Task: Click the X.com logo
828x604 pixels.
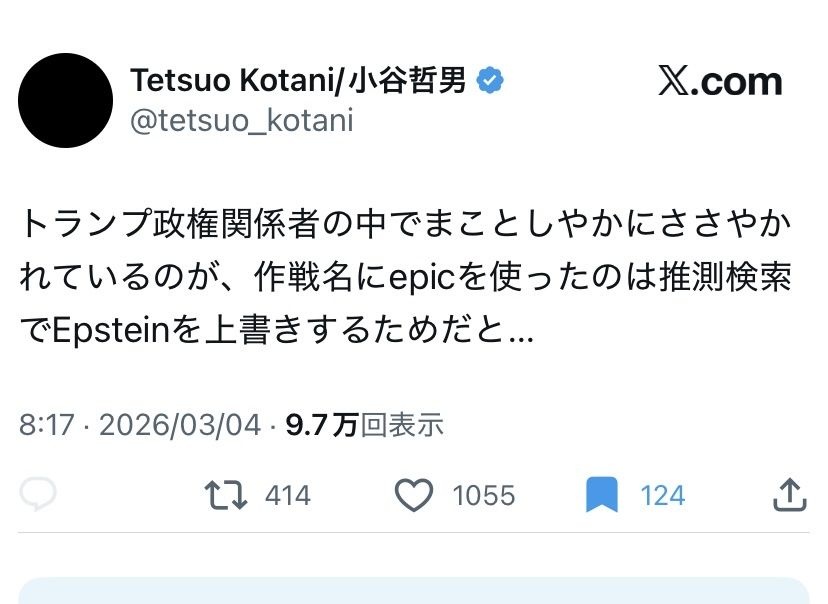Action: pyautogui.click(x=720, y=82)
